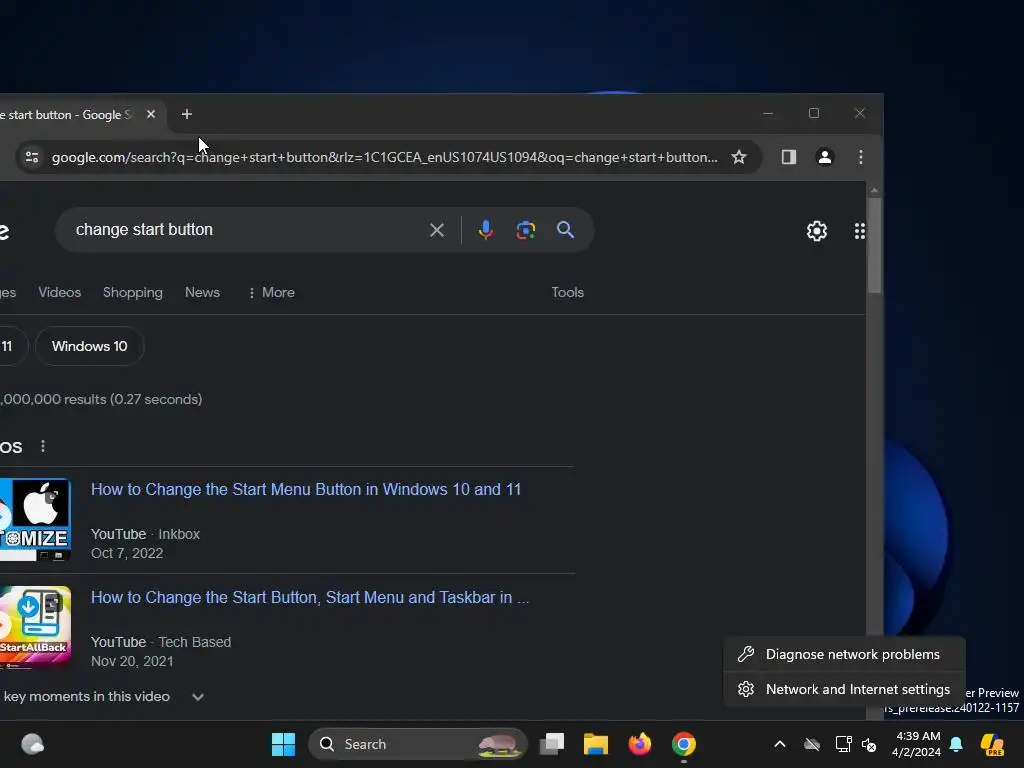1024x768 pixels.
Task: Maximize the Chrome window
Action: (814, 114)
